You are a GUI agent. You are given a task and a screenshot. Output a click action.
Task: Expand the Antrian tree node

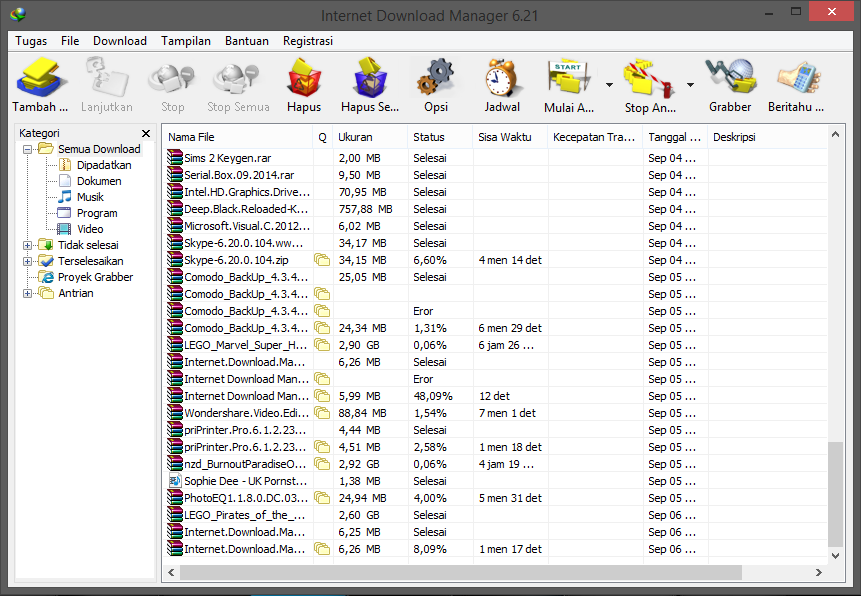27,293
